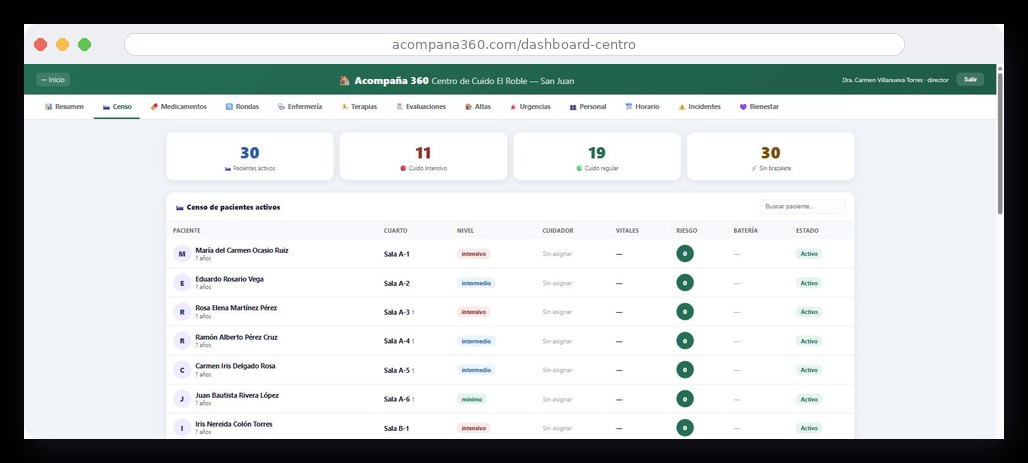Click the E avatar for Eduardo Rosario Vega

tap(182, 283)
